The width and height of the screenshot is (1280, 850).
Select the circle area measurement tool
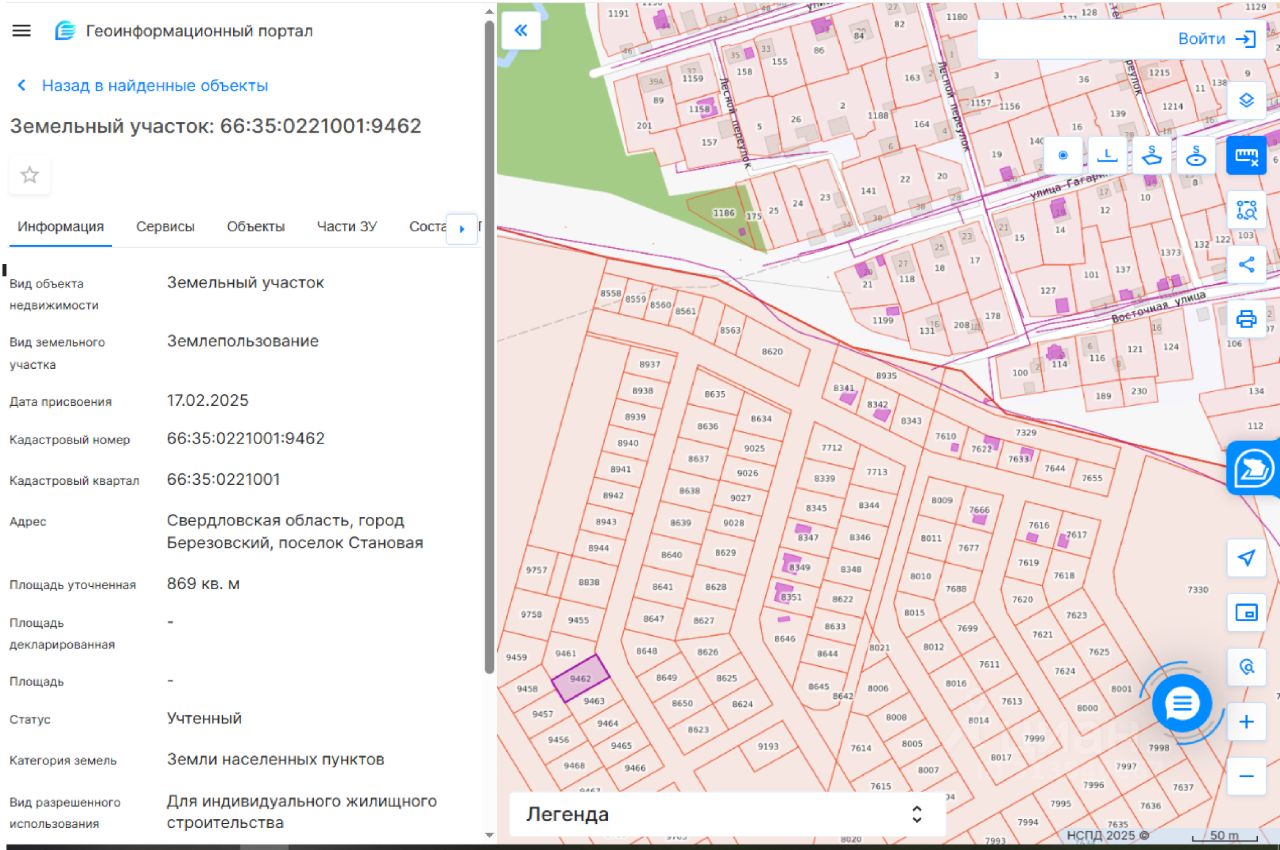(x=1196, y=155)
